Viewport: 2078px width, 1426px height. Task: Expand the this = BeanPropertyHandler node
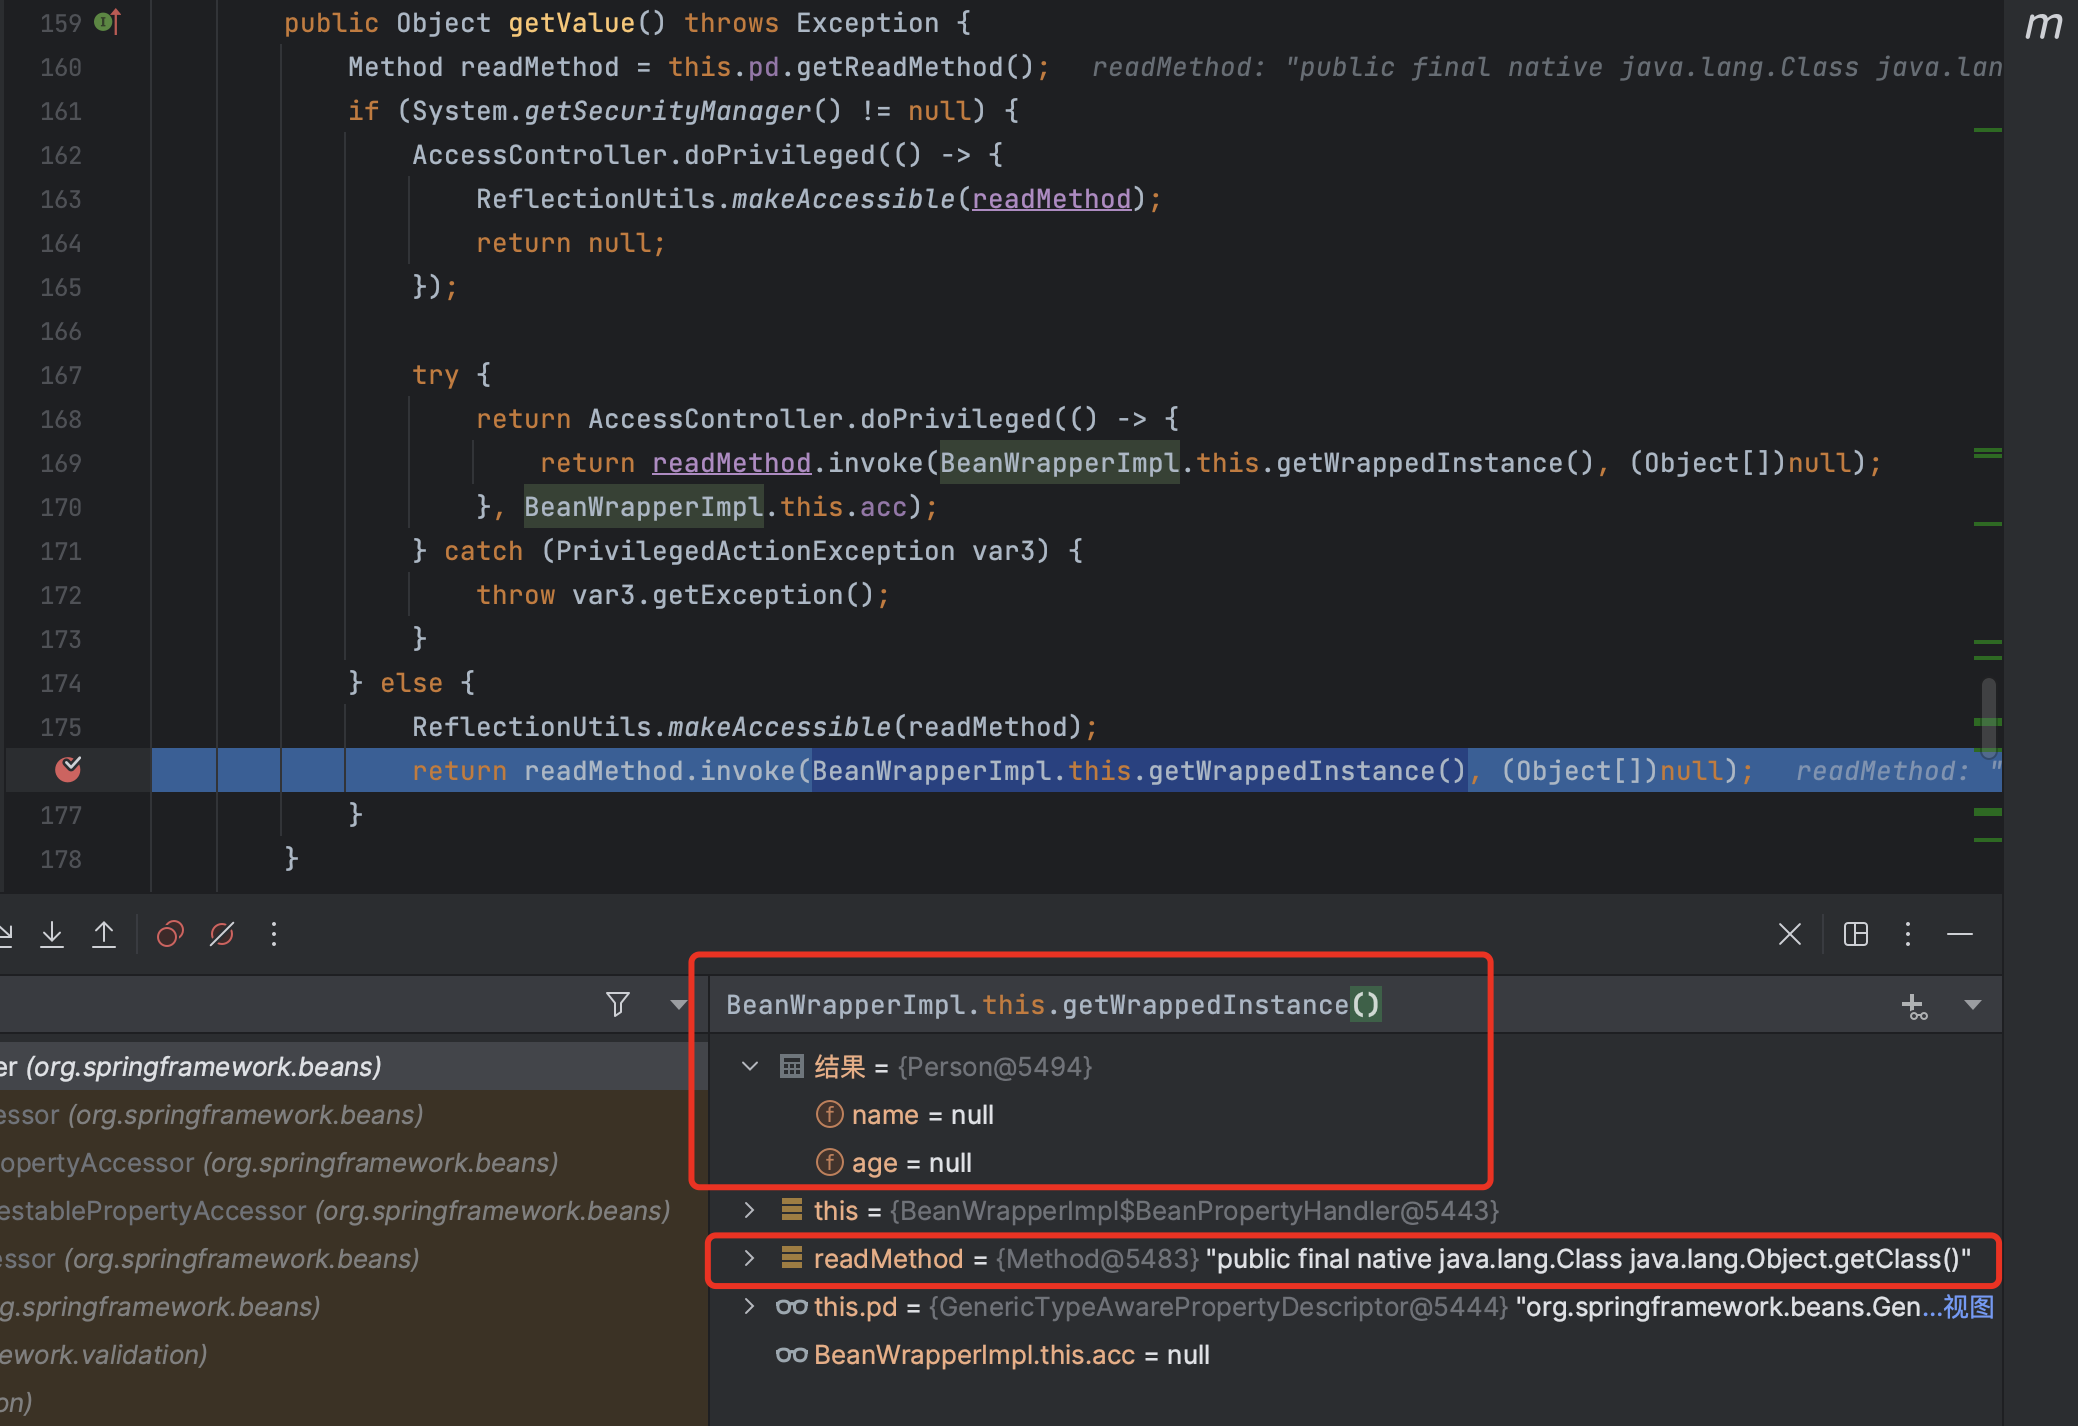750,1210
